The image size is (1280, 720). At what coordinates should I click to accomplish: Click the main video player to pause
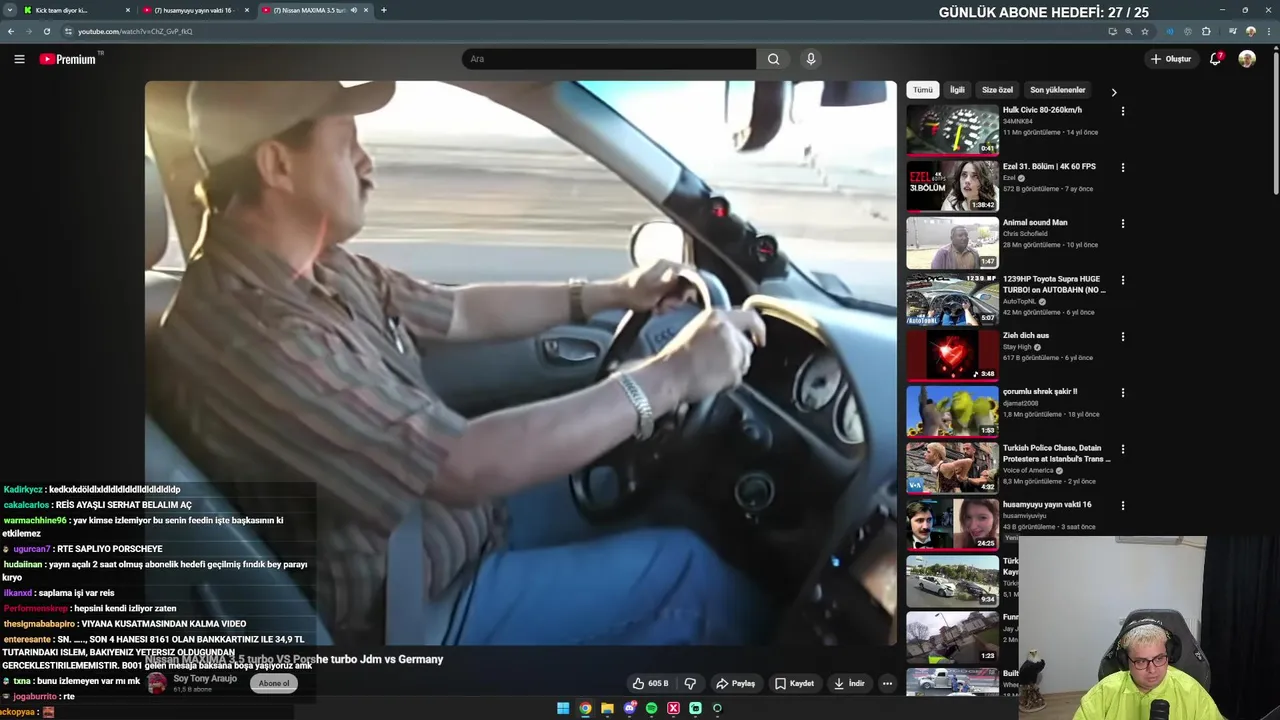520,362
